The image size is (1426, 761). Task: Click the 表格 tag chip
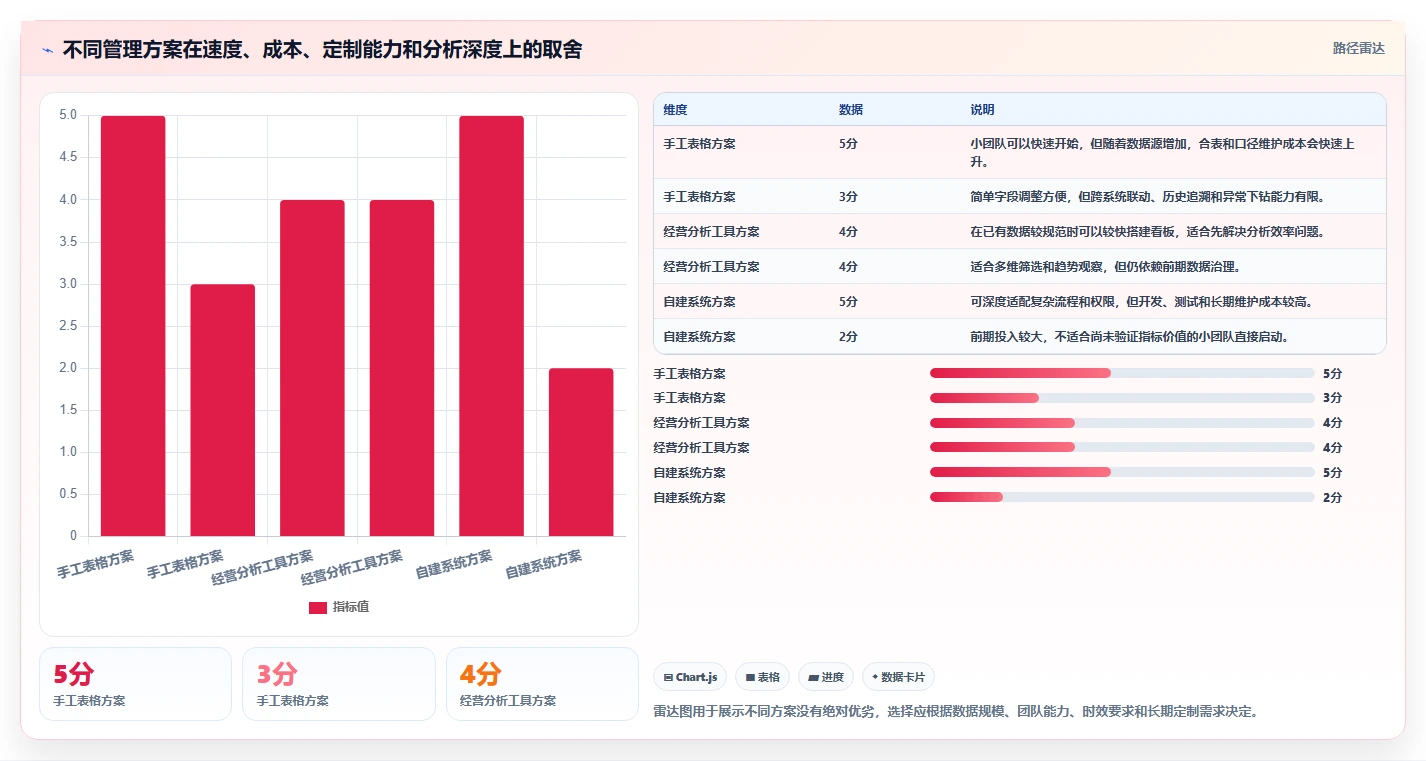pyautogui.click(x=762, y=677)
